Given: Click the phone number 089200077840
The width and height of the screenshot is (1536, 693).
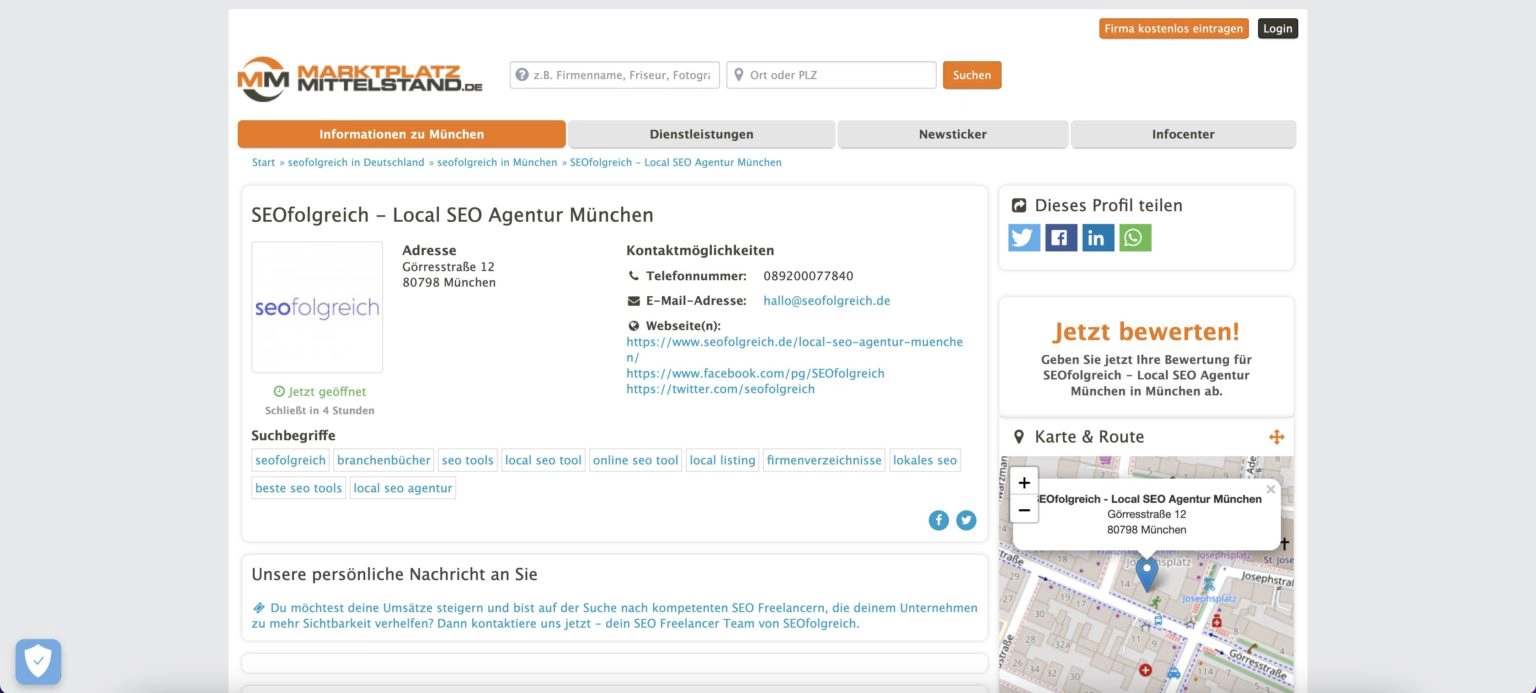Looking at the screenshot, I should pyautogui.click(x=808, y=276).
